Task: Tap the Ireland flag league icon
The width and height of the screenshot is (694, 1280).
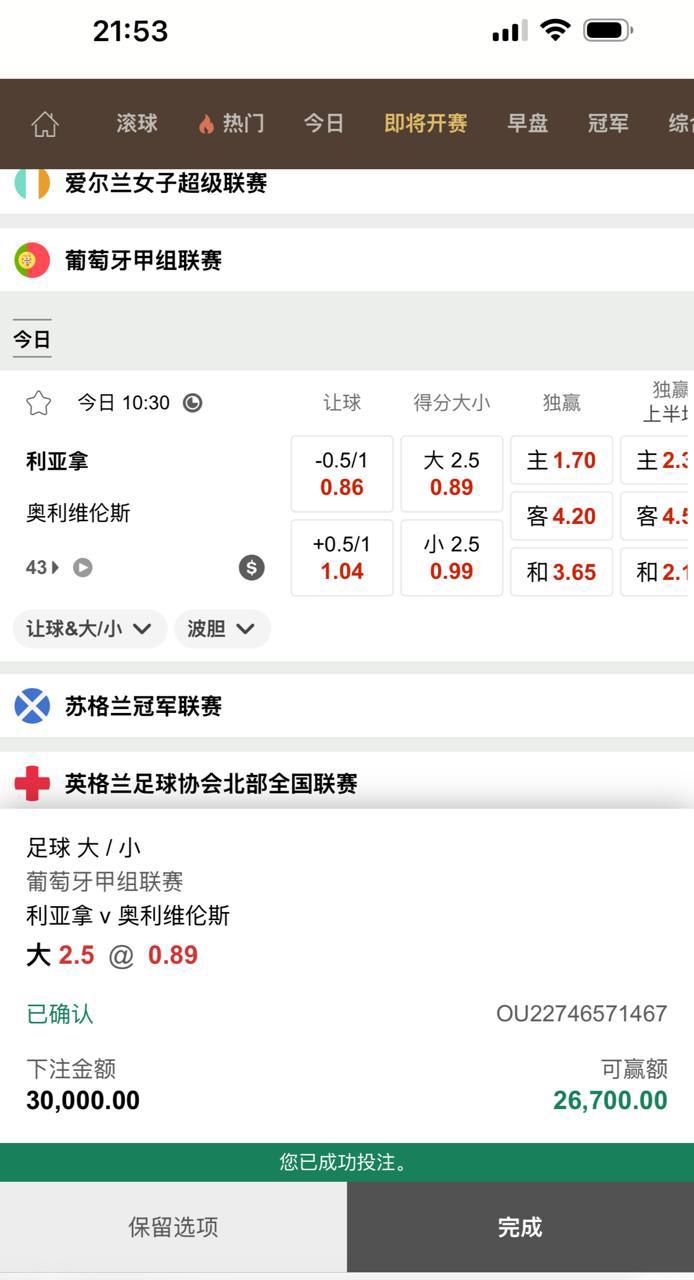Action: click(x=32, y=184)
